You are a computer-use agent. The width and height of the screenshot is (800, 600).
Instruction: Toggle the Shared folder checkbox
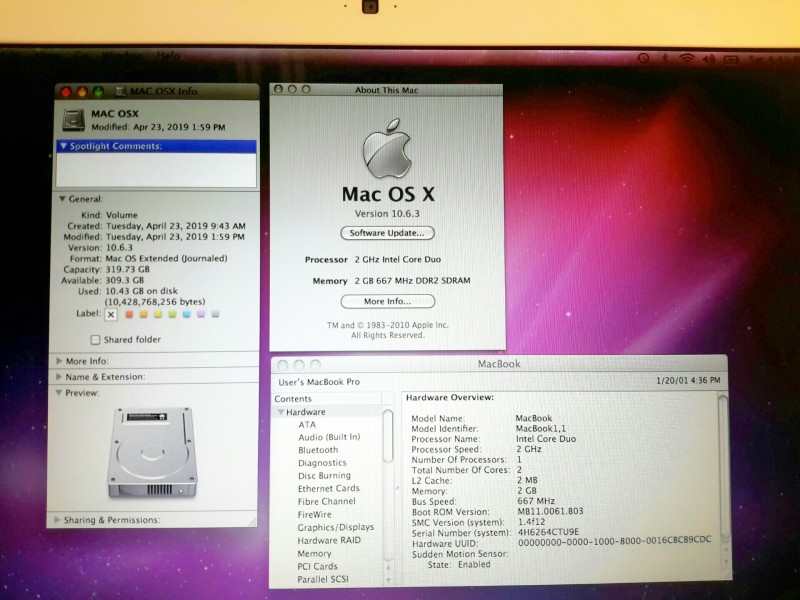95,340
